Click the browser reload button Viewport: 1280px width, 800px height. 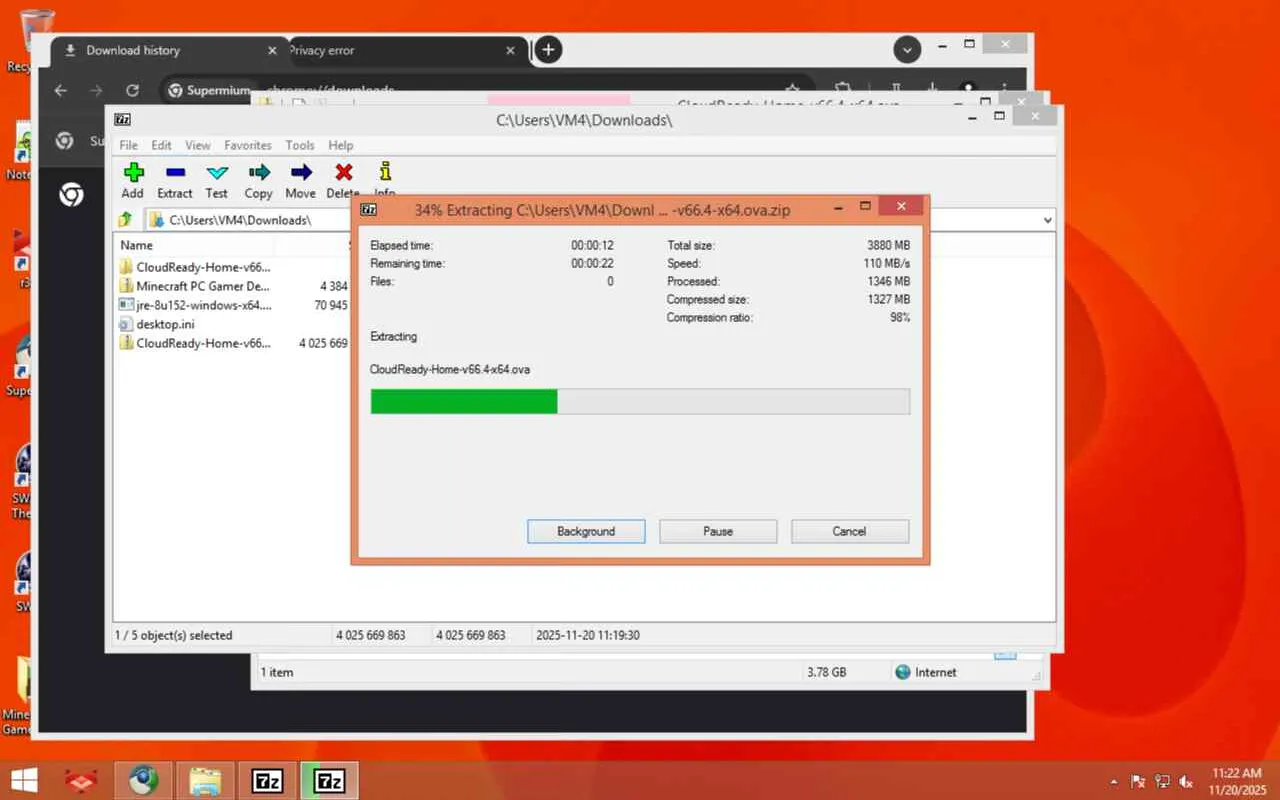(132, 90)
